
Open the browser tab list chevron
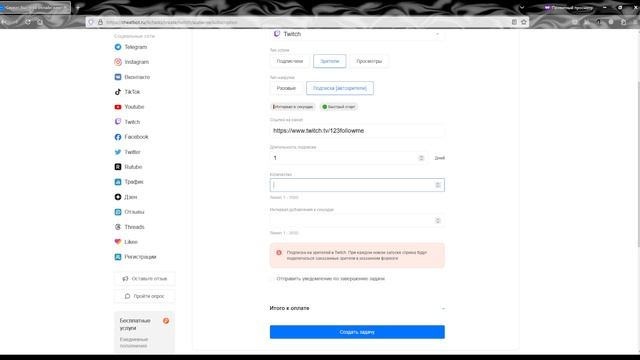point(522,7)
